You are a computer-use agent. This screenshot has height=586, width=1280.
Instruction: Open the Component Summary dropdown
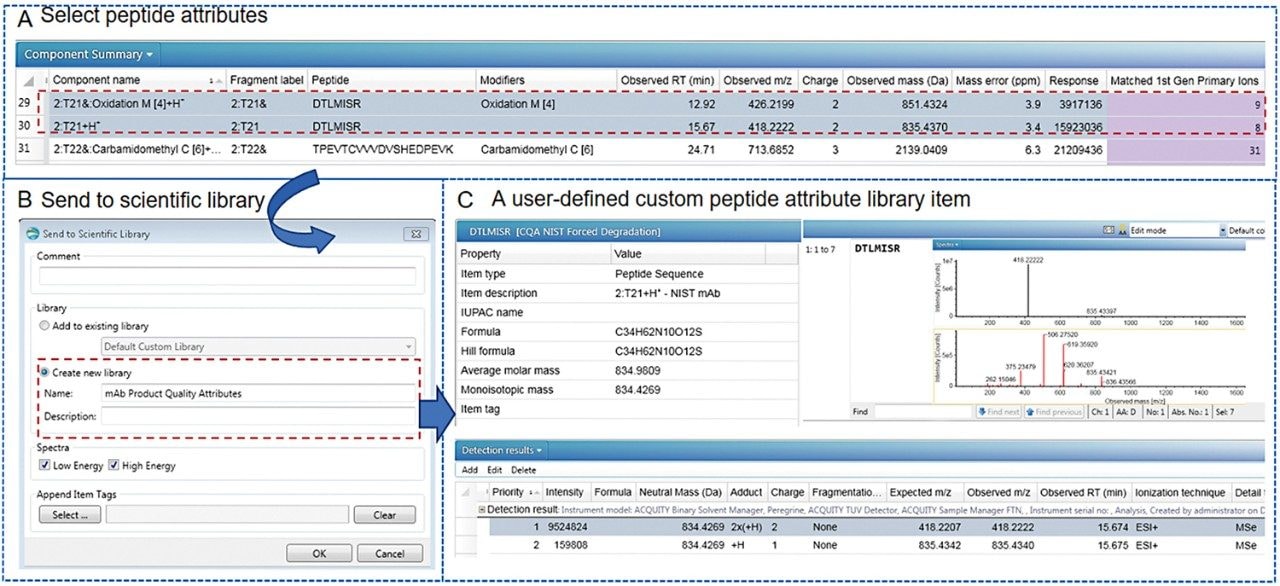point(89,55)
